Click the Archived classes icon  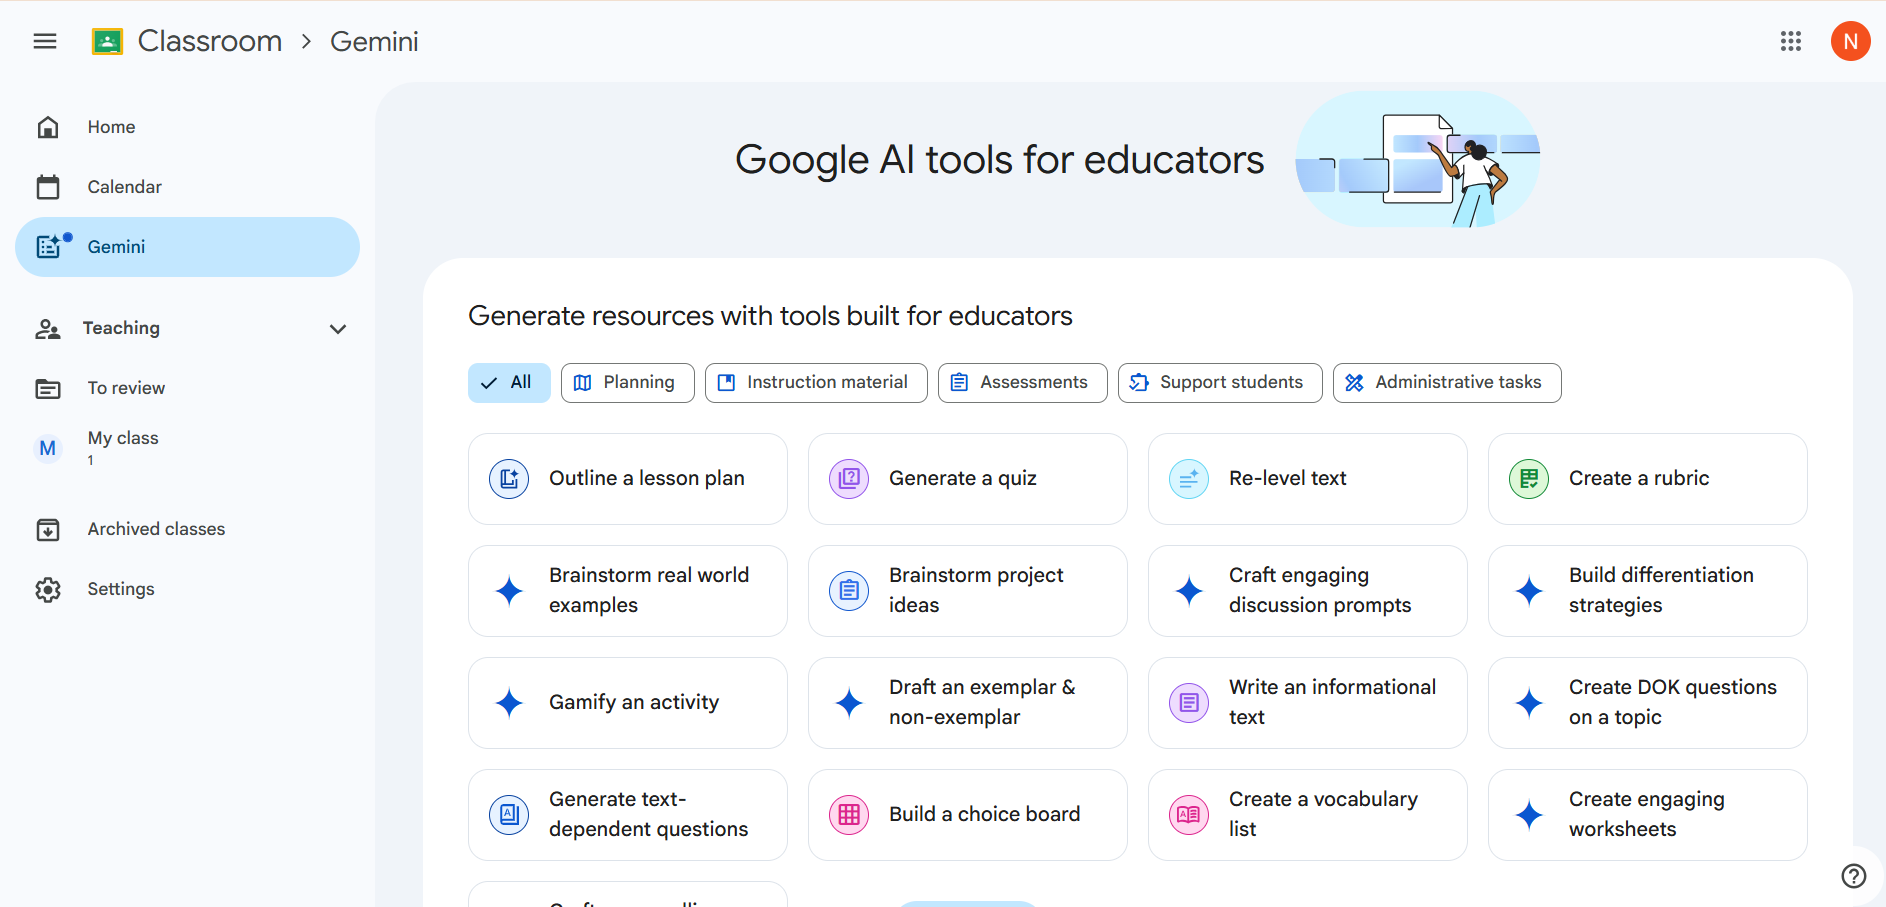[x=48, y=530]
